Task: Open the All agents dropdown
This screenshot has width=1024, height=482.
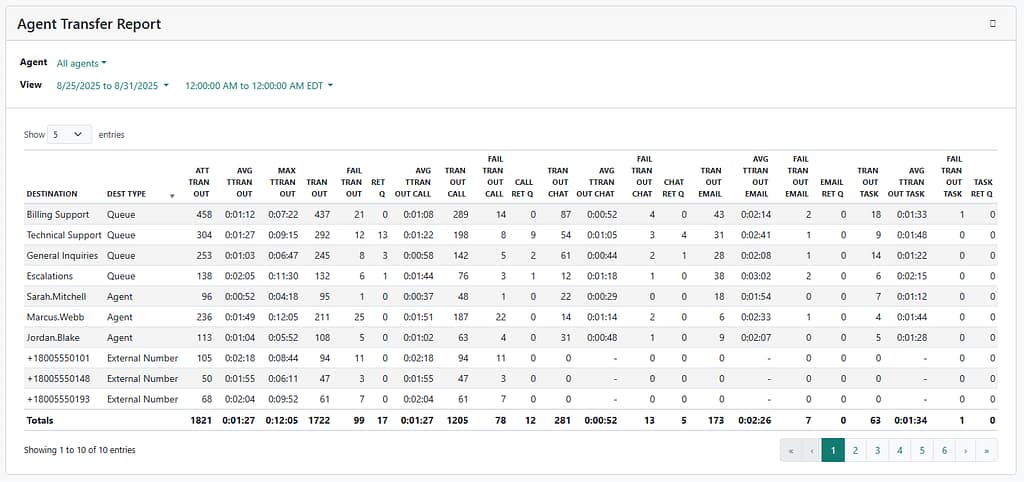Action: pos(81,63)
